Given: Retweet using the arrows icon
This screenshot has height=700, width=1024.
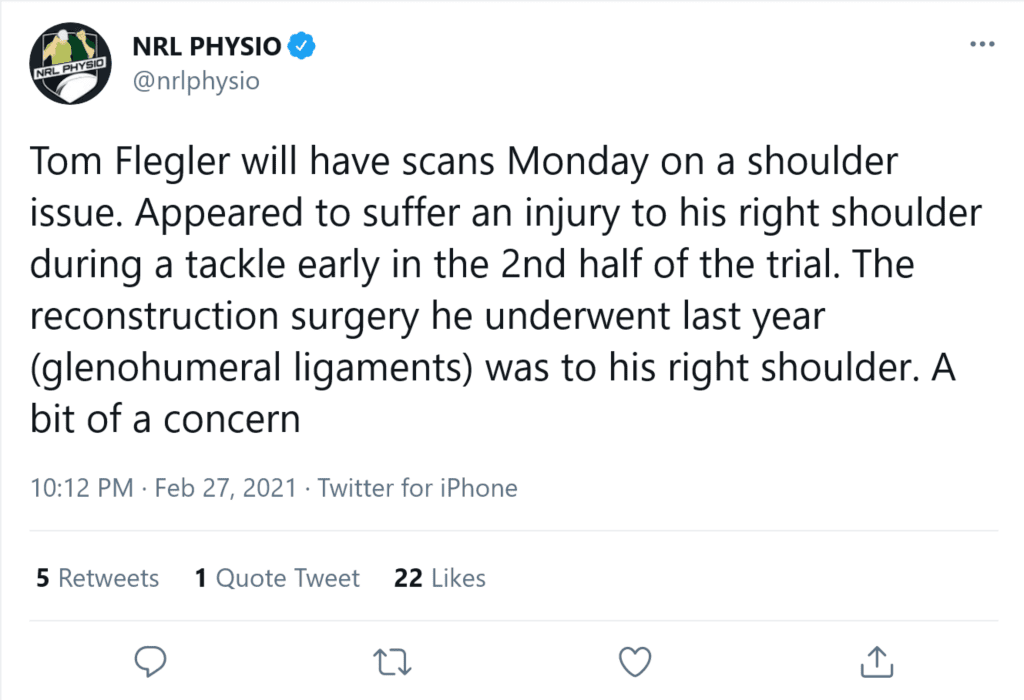Looking at the screenshot, I should [x=392, y=661].
